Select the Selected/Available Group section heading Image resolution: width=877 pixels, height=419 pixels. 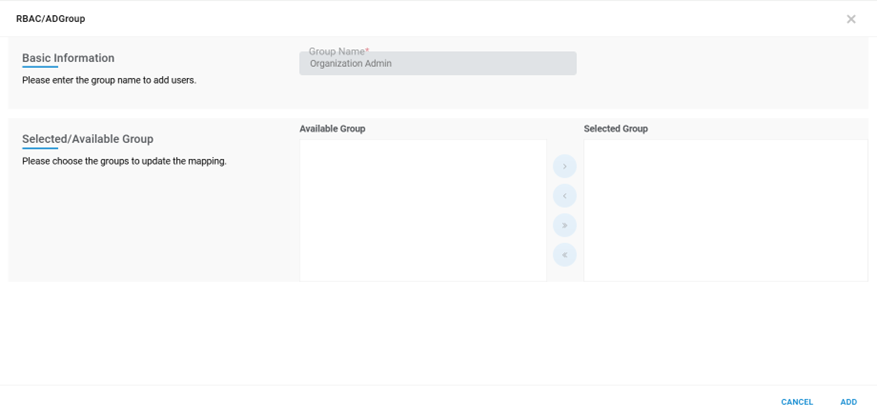pyautogui.click(x=87, y=139)
